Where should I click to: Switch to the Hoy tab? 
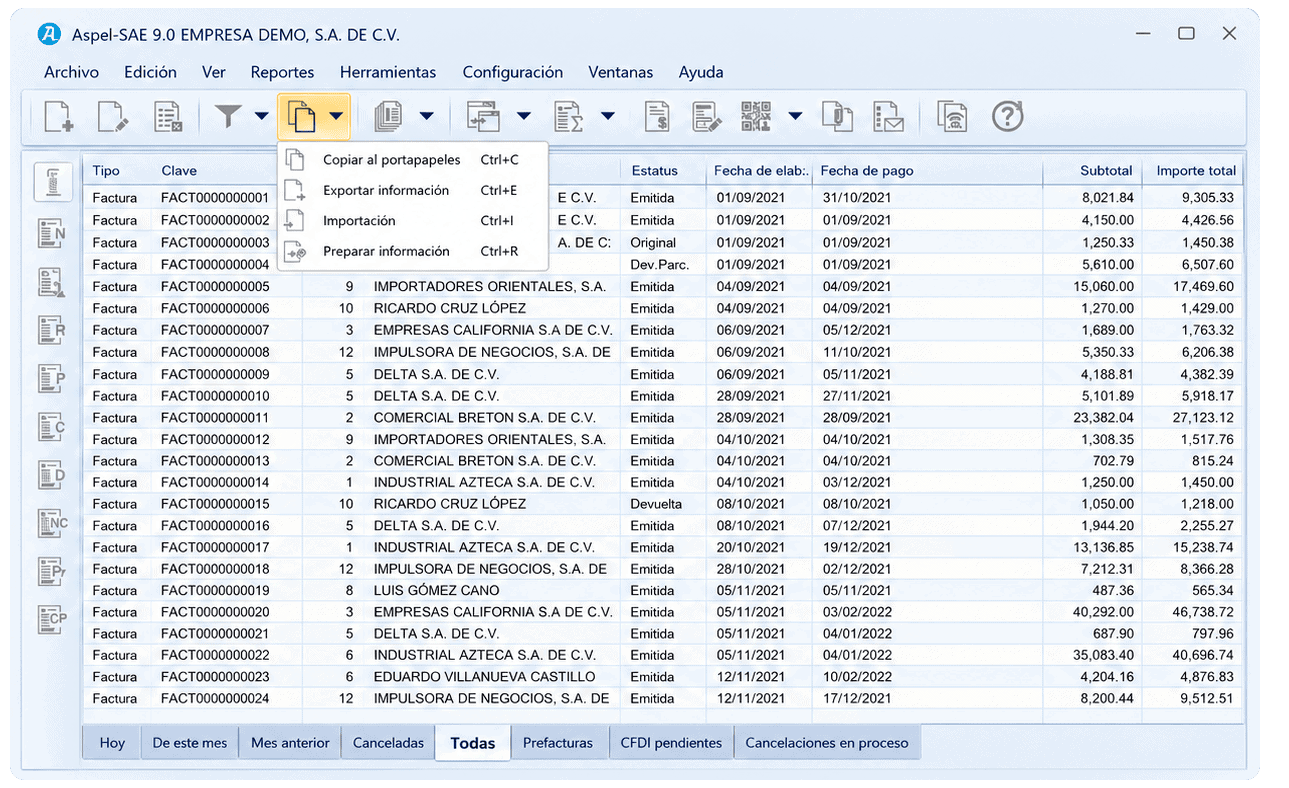[x=112, y=743]
